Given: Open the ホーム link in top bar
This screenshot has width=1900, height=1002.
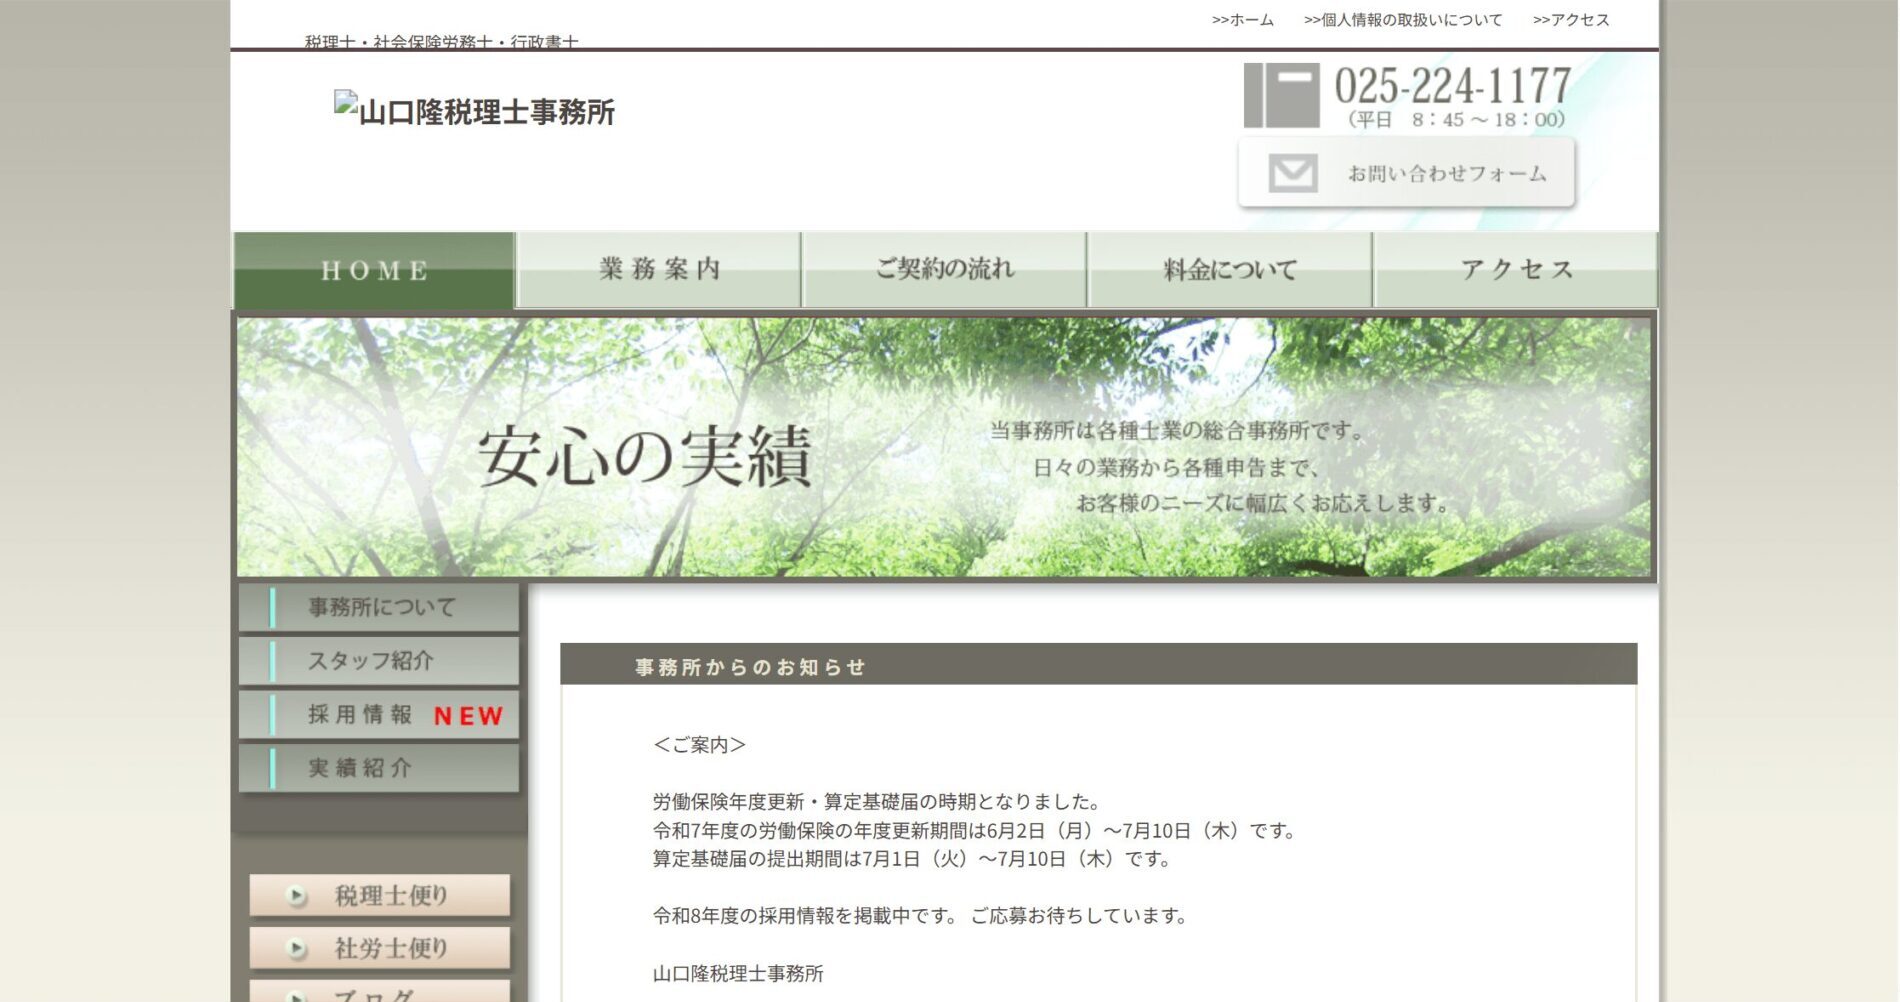Looking at the screenshot, I should (x=1242, y=20).
